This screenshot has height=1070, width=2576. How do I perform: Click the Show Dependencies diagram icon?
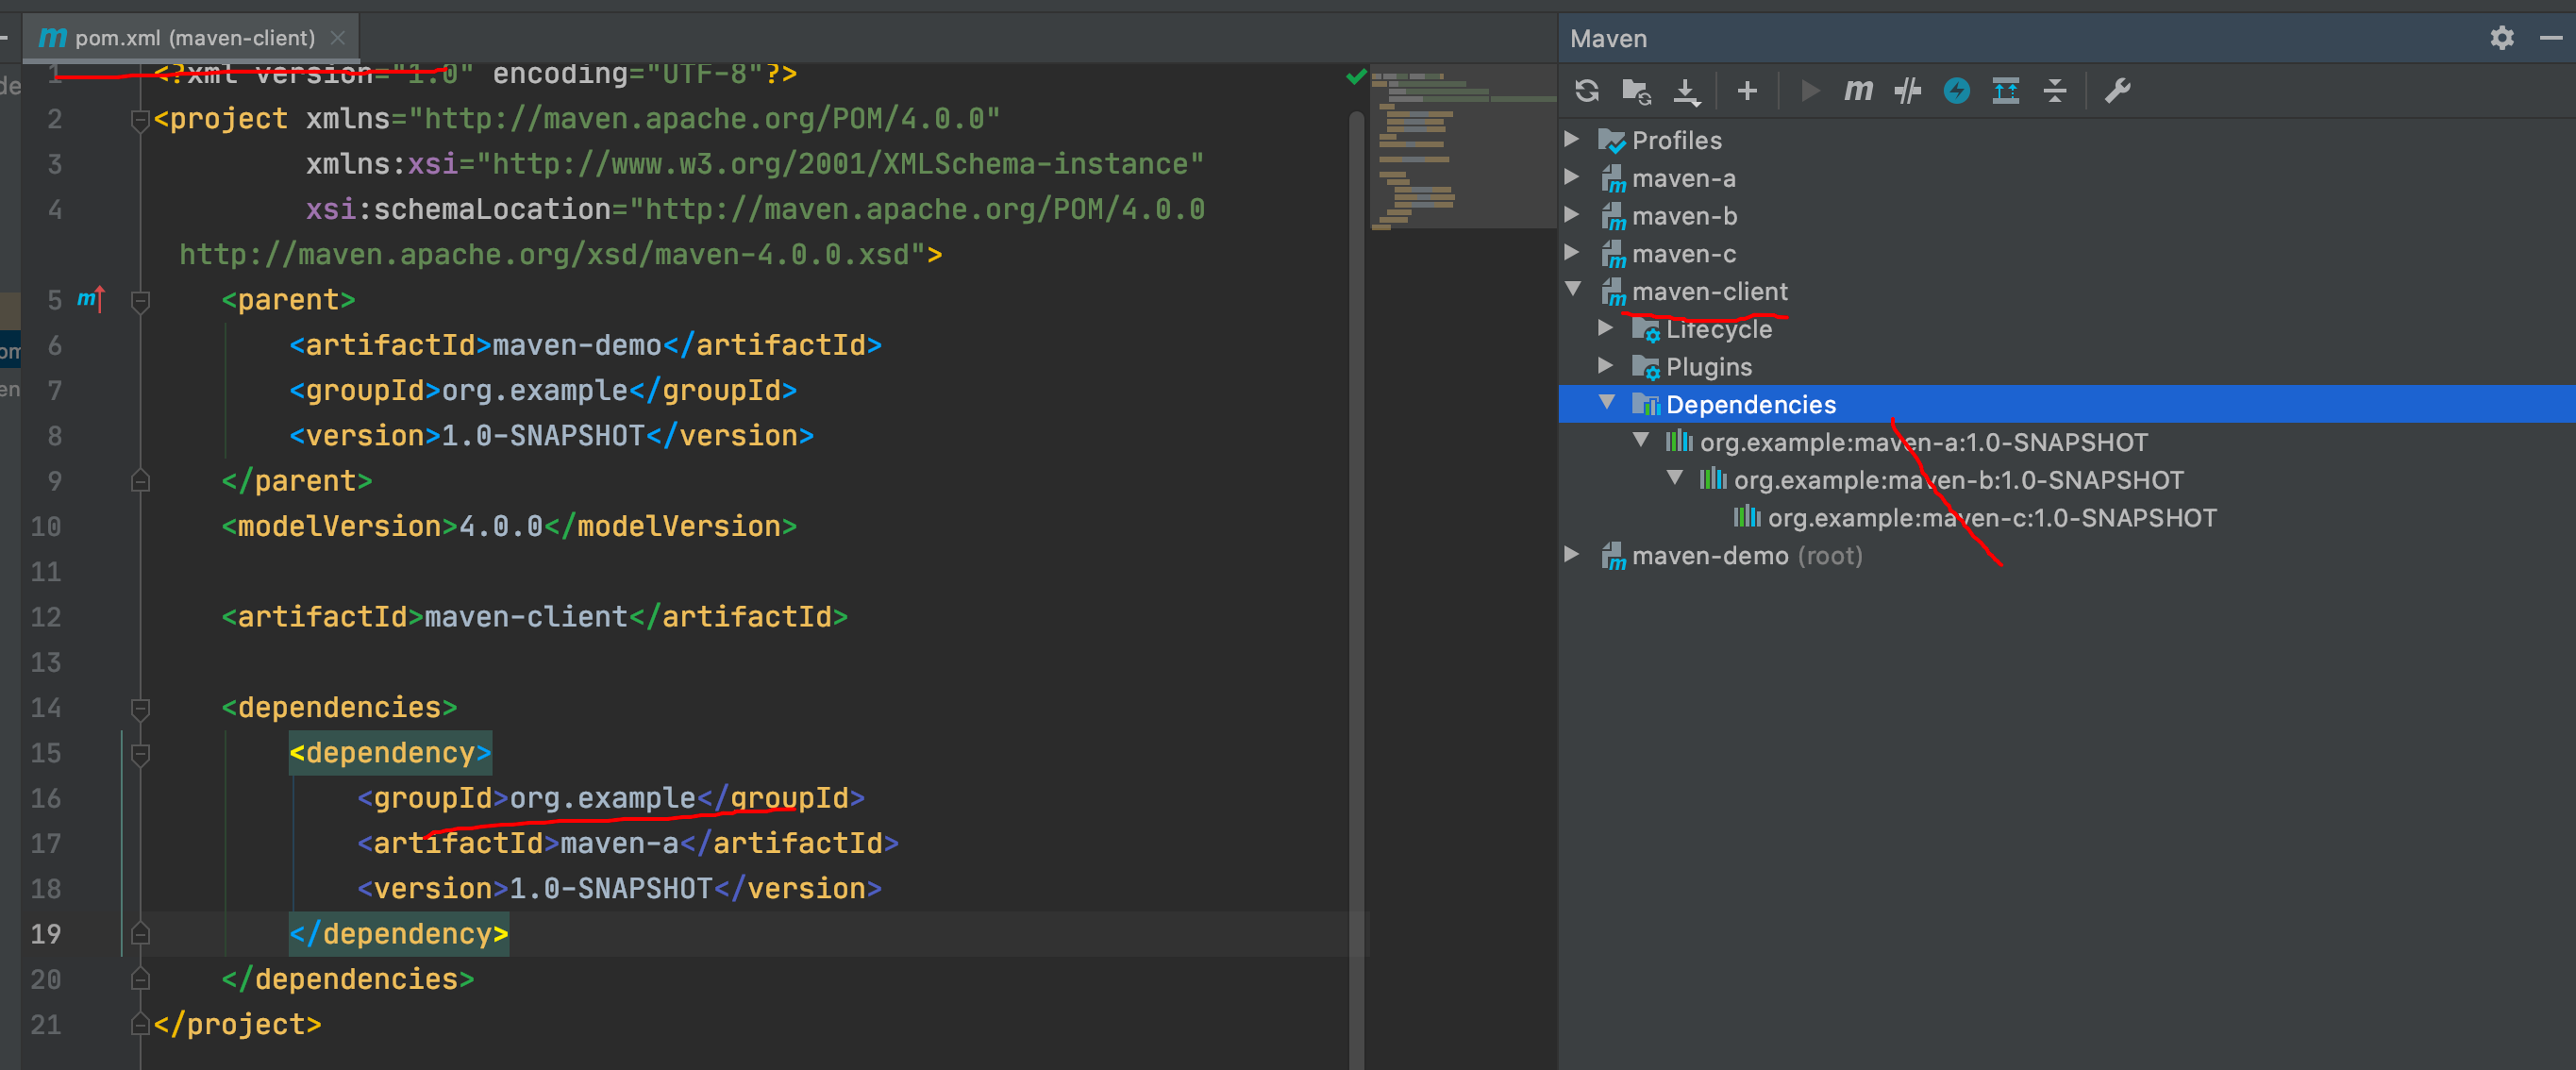click(2006, 91)
